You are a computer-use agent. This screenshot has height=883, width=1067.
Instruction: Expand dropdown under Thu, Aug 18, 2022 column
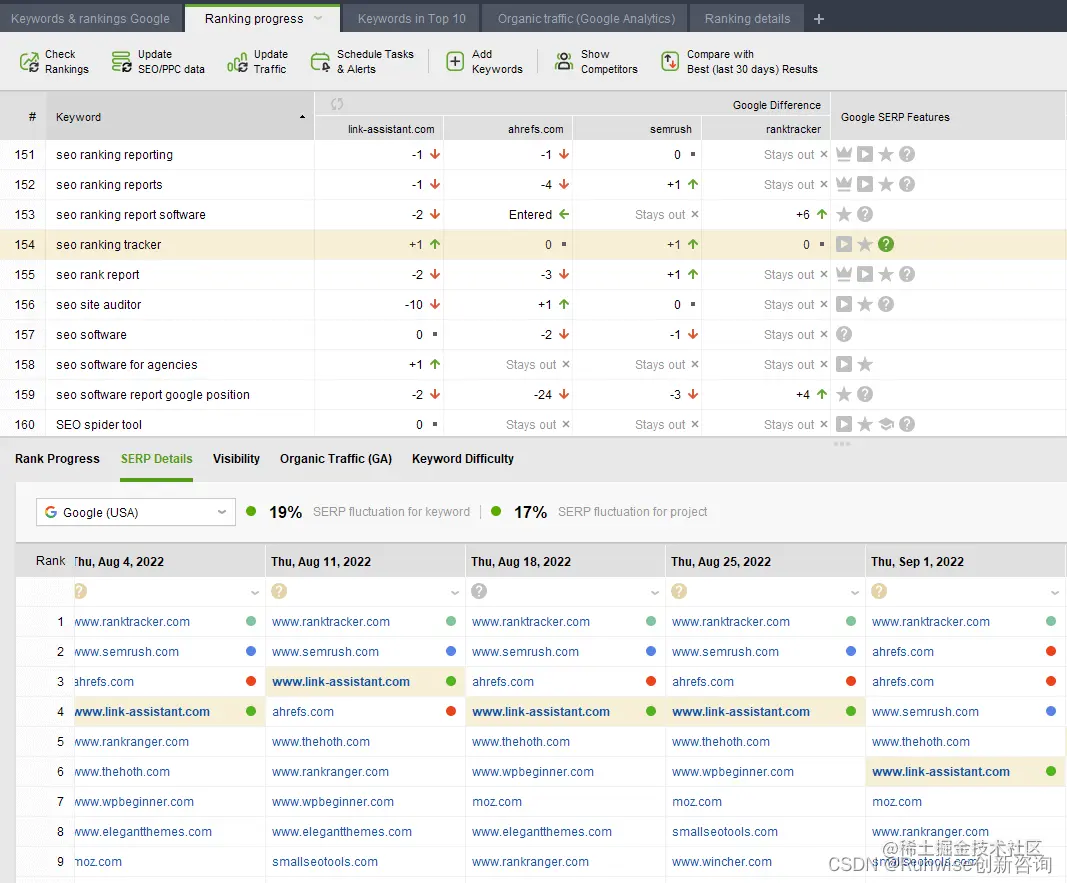pyautogui.click(x=655, y=593)
